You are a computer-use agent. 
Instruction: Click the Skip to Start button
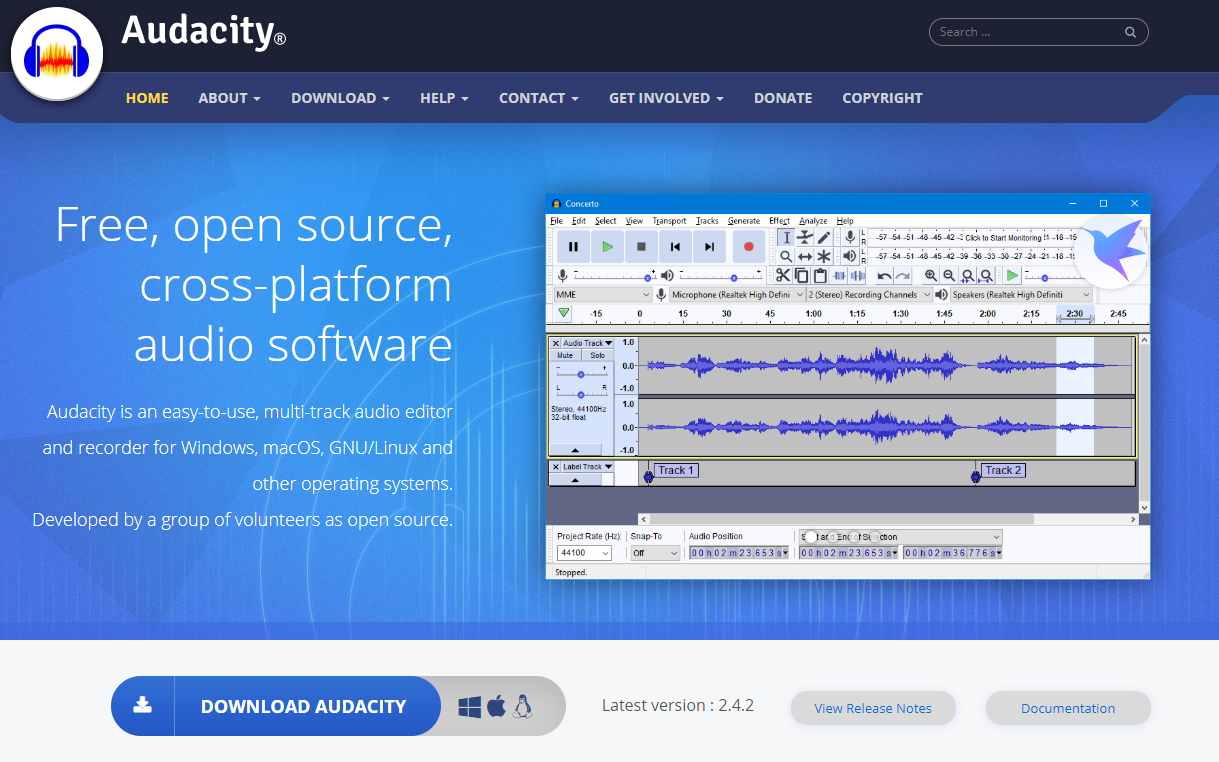pos(676,246)
